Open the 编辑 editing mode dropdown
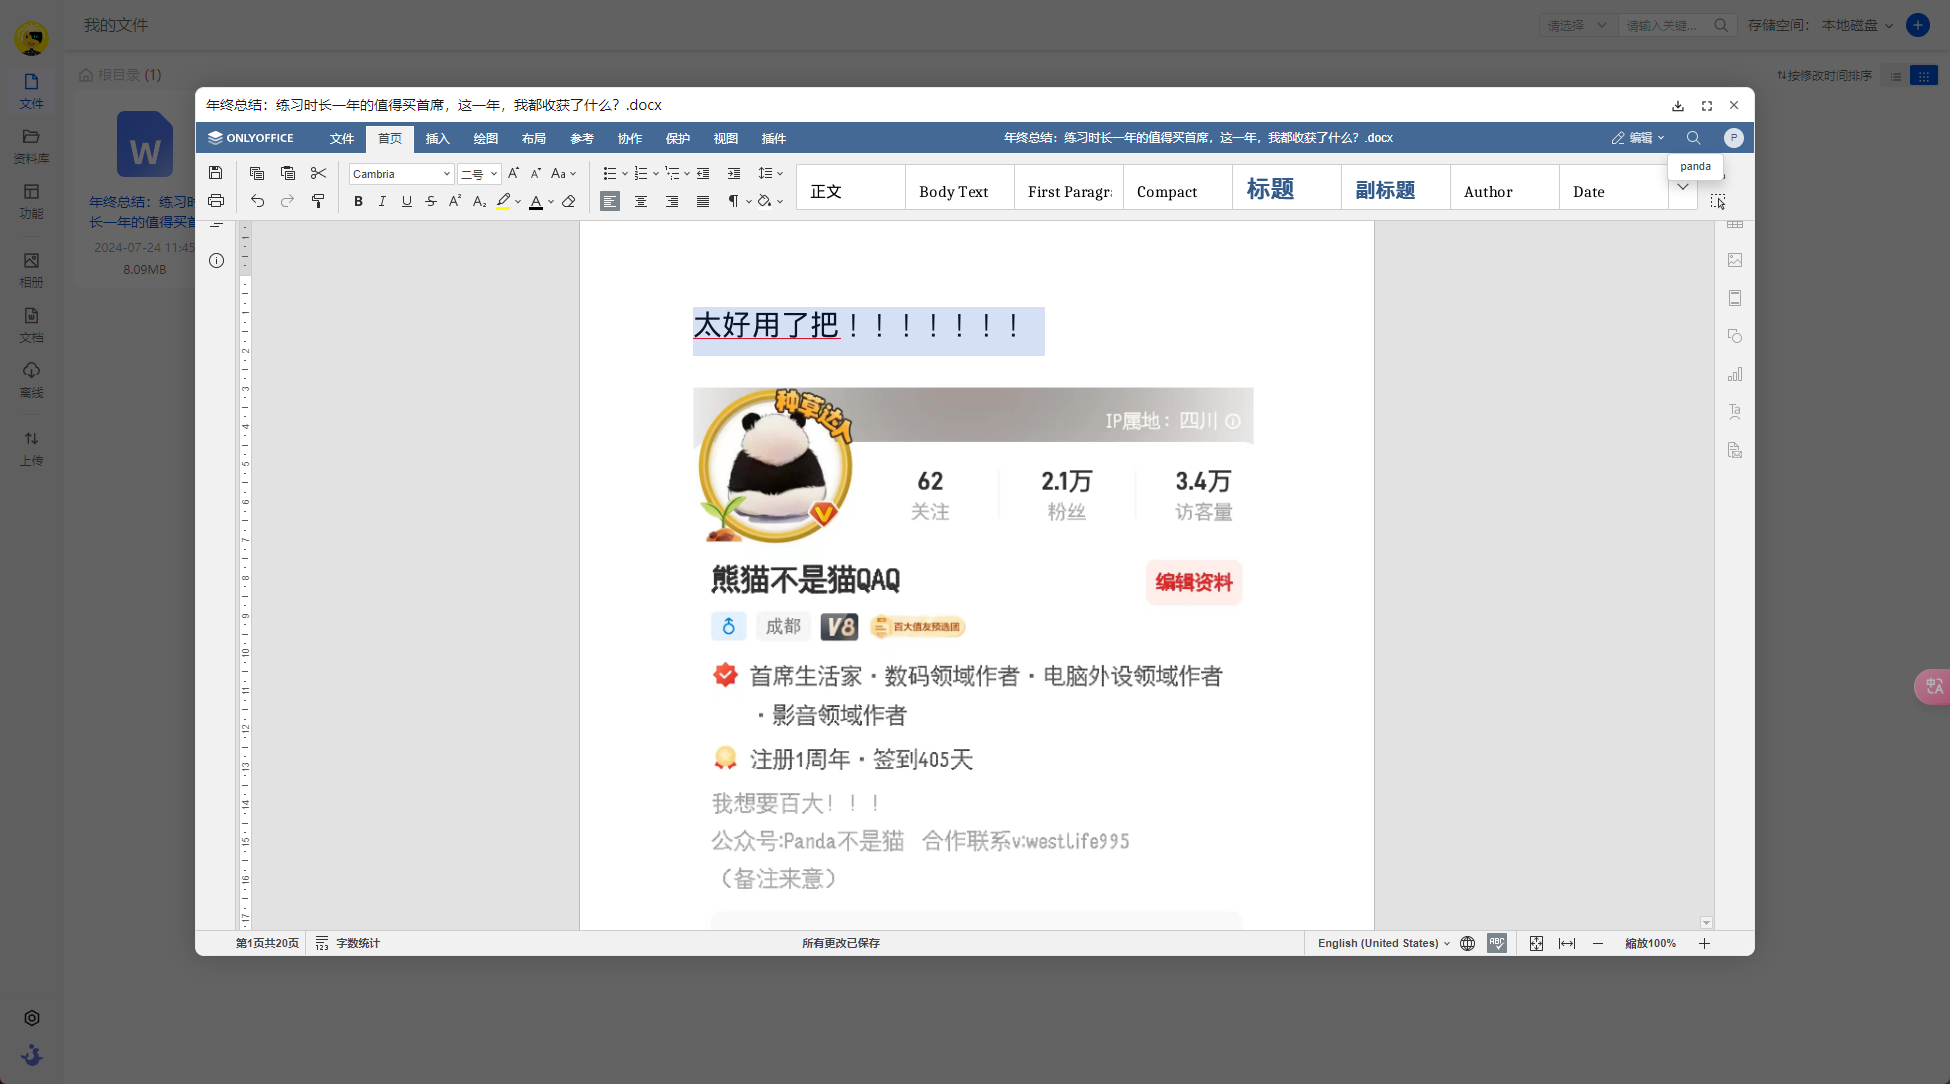 1638,138
